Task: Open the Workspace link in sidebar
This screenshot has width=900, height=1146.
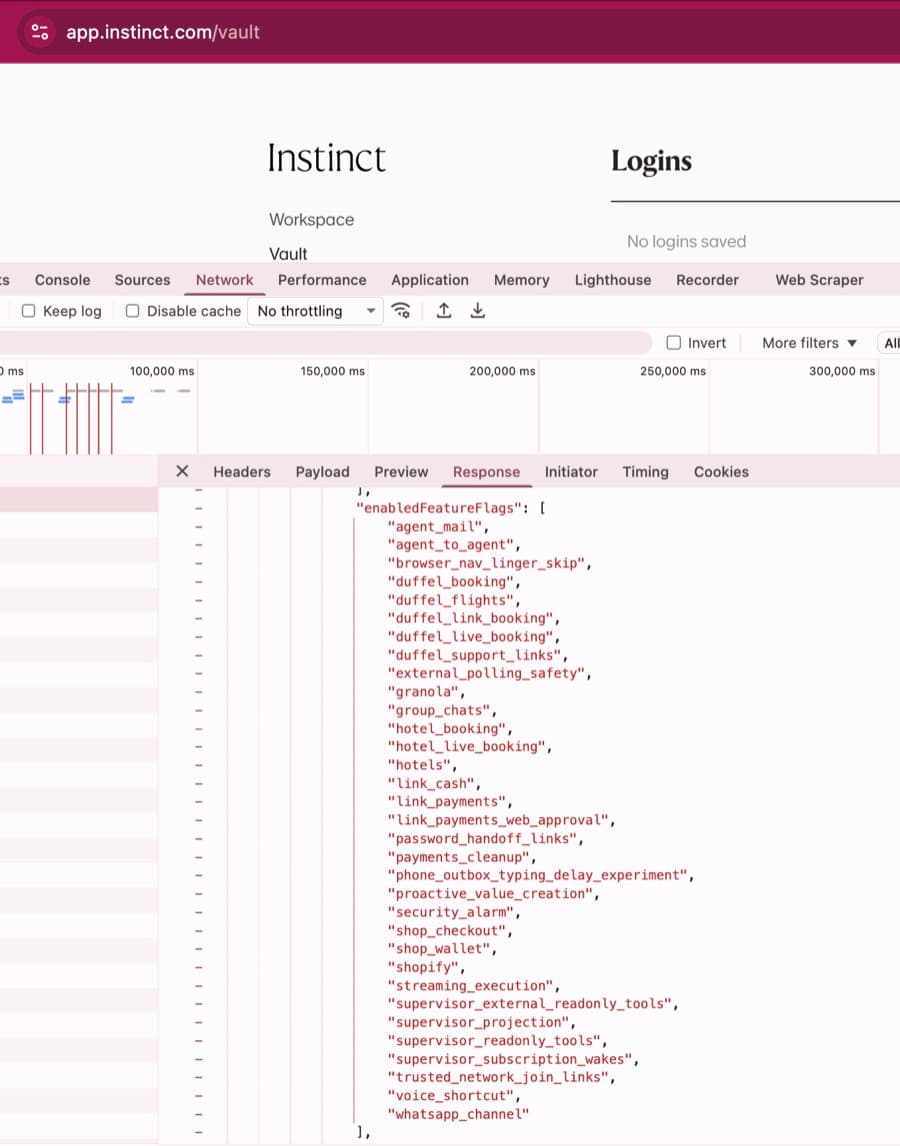Action: point(311,219)
